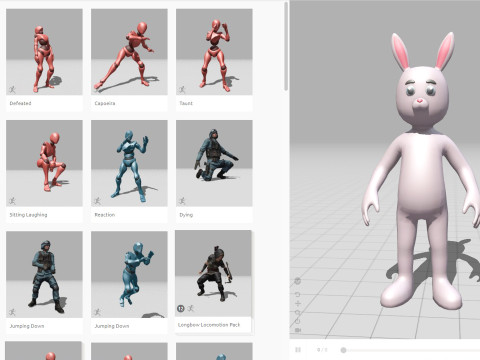Select the Reaction animation thumbnail
Image resolution: width=480 pixels, height=360 pixels.
[x=129, y=163]
